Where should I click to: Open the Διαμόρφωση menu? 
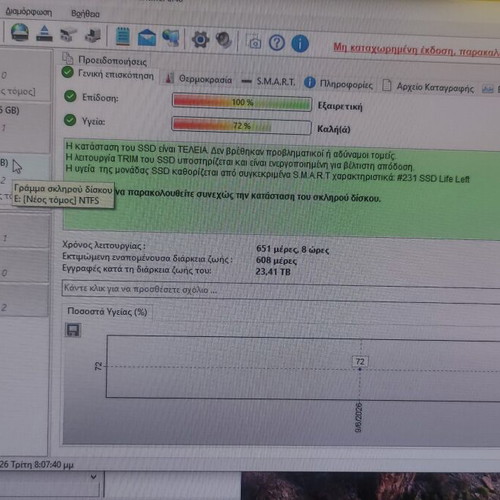pyautogui.click(x=28, y=13)
